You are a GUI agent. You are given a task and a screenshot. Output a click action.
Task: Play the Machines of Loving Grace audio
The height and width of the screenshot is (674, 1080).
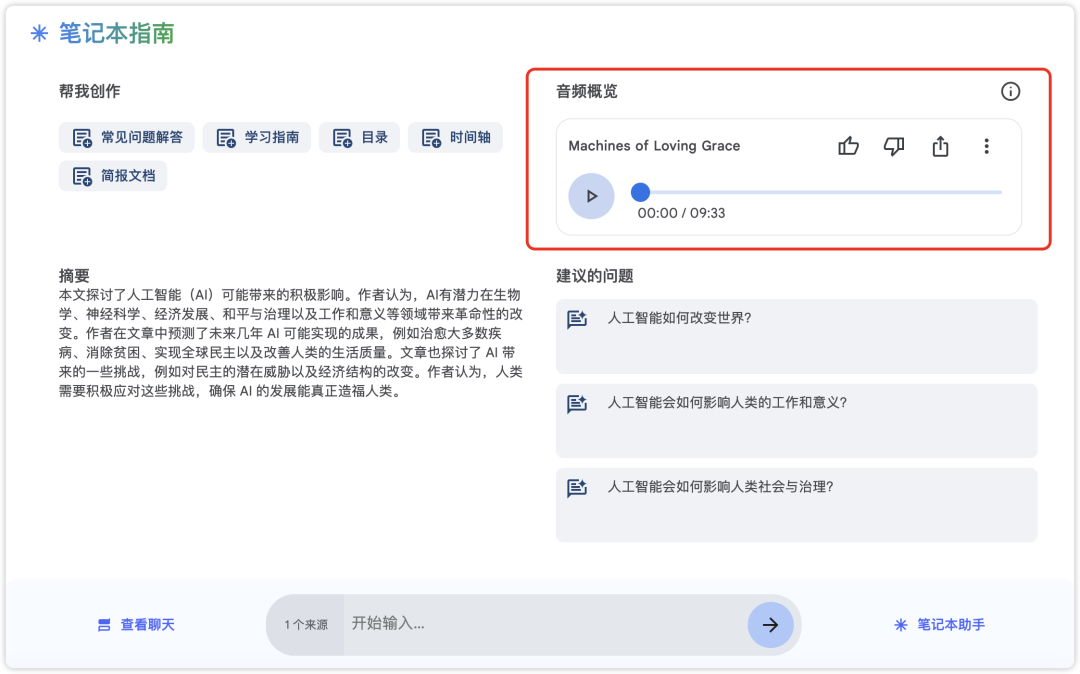tap(591, 196)
